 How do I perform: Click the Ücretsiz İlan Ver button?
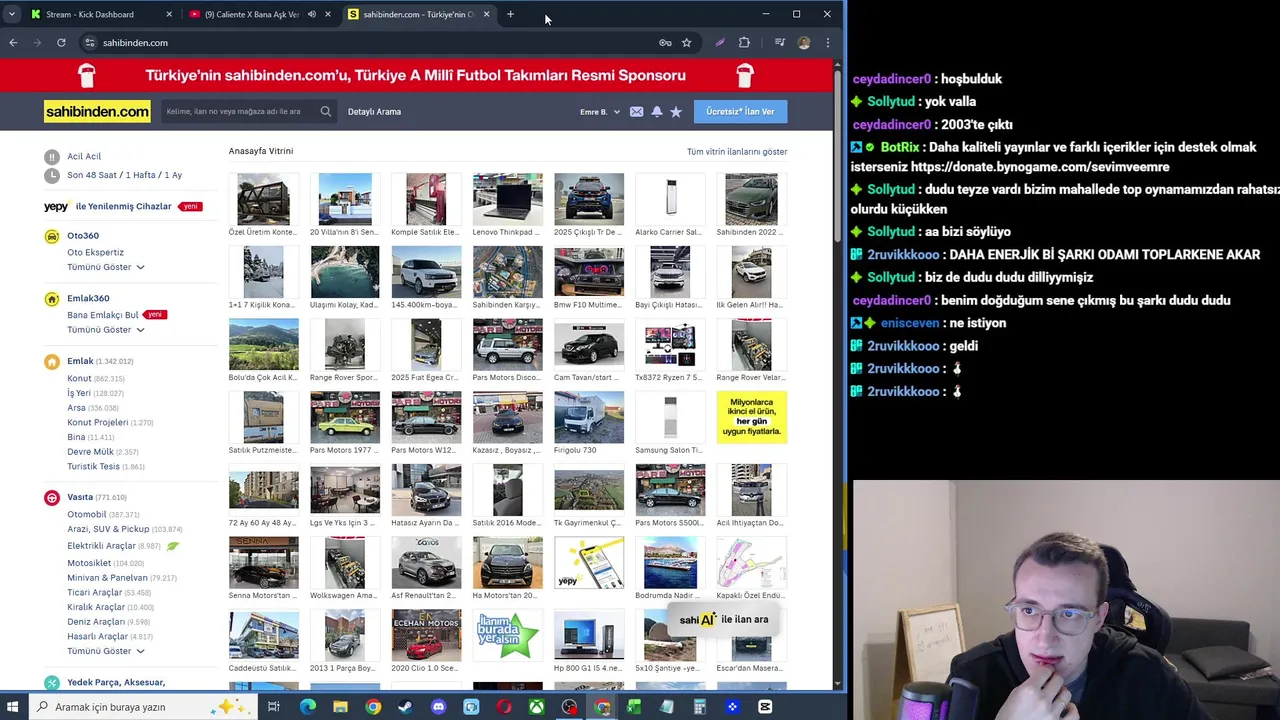click(740, 111)
